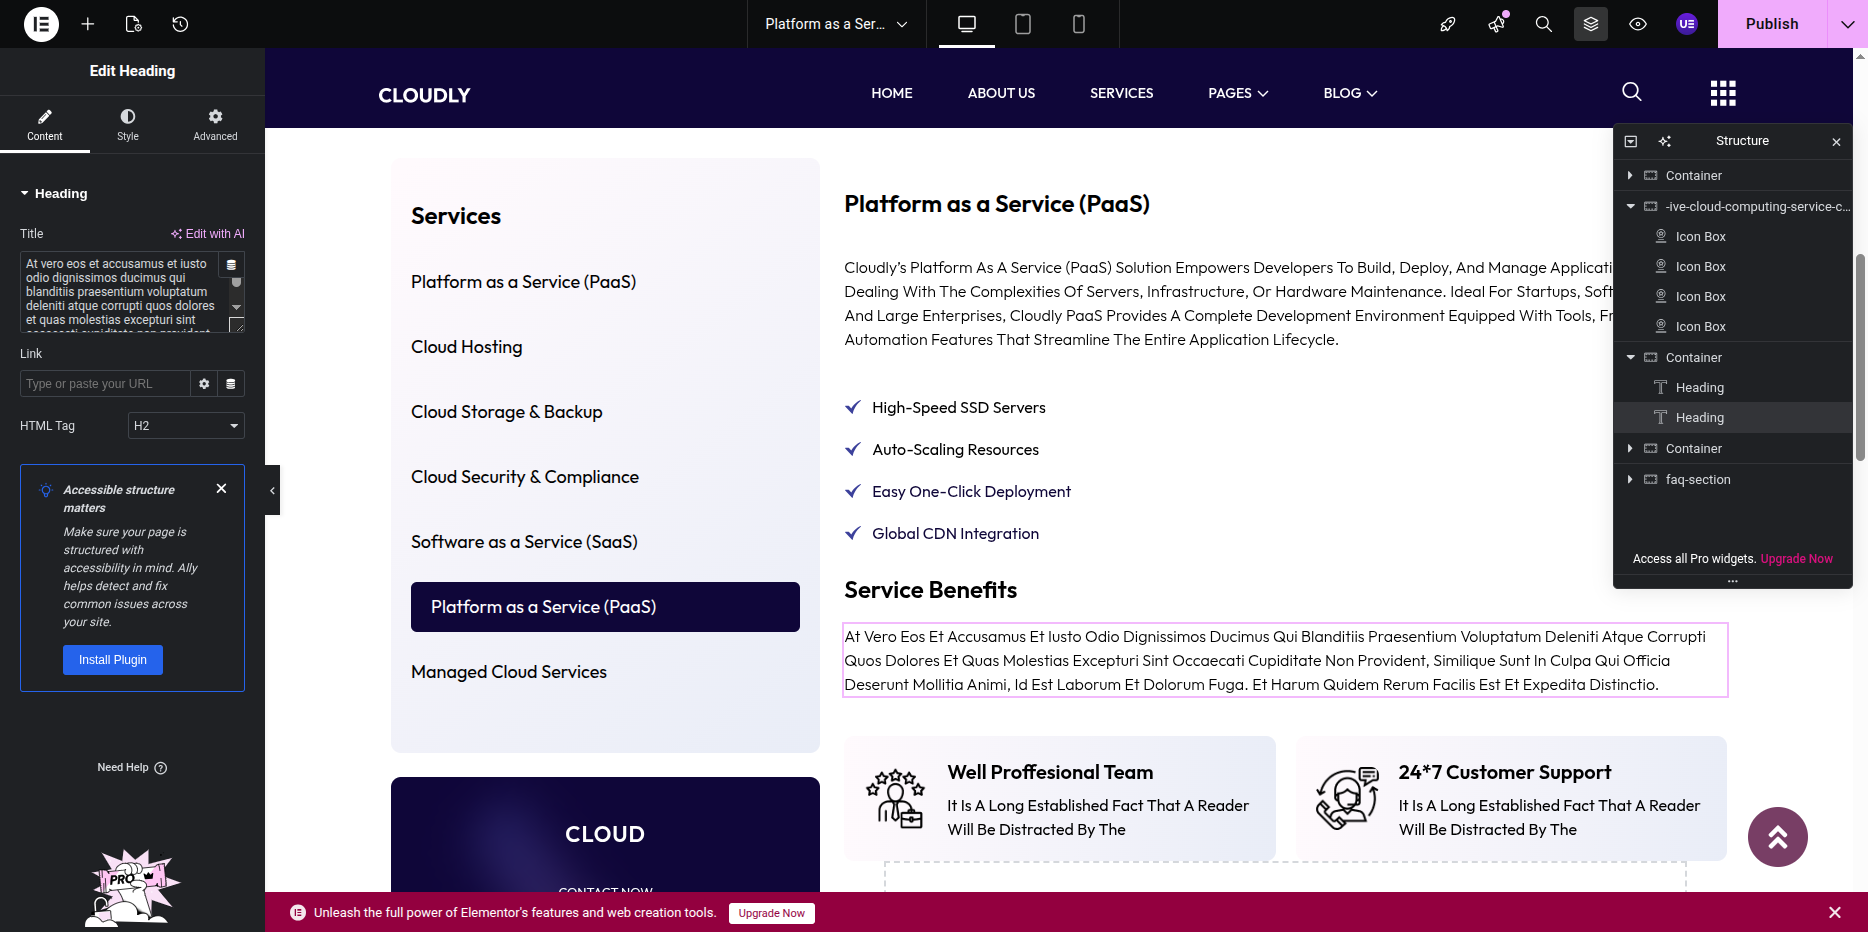Switch to the Advanced tab
Image resolution: width=1868 pixels, height=932 pixels.
click(215, 124)
